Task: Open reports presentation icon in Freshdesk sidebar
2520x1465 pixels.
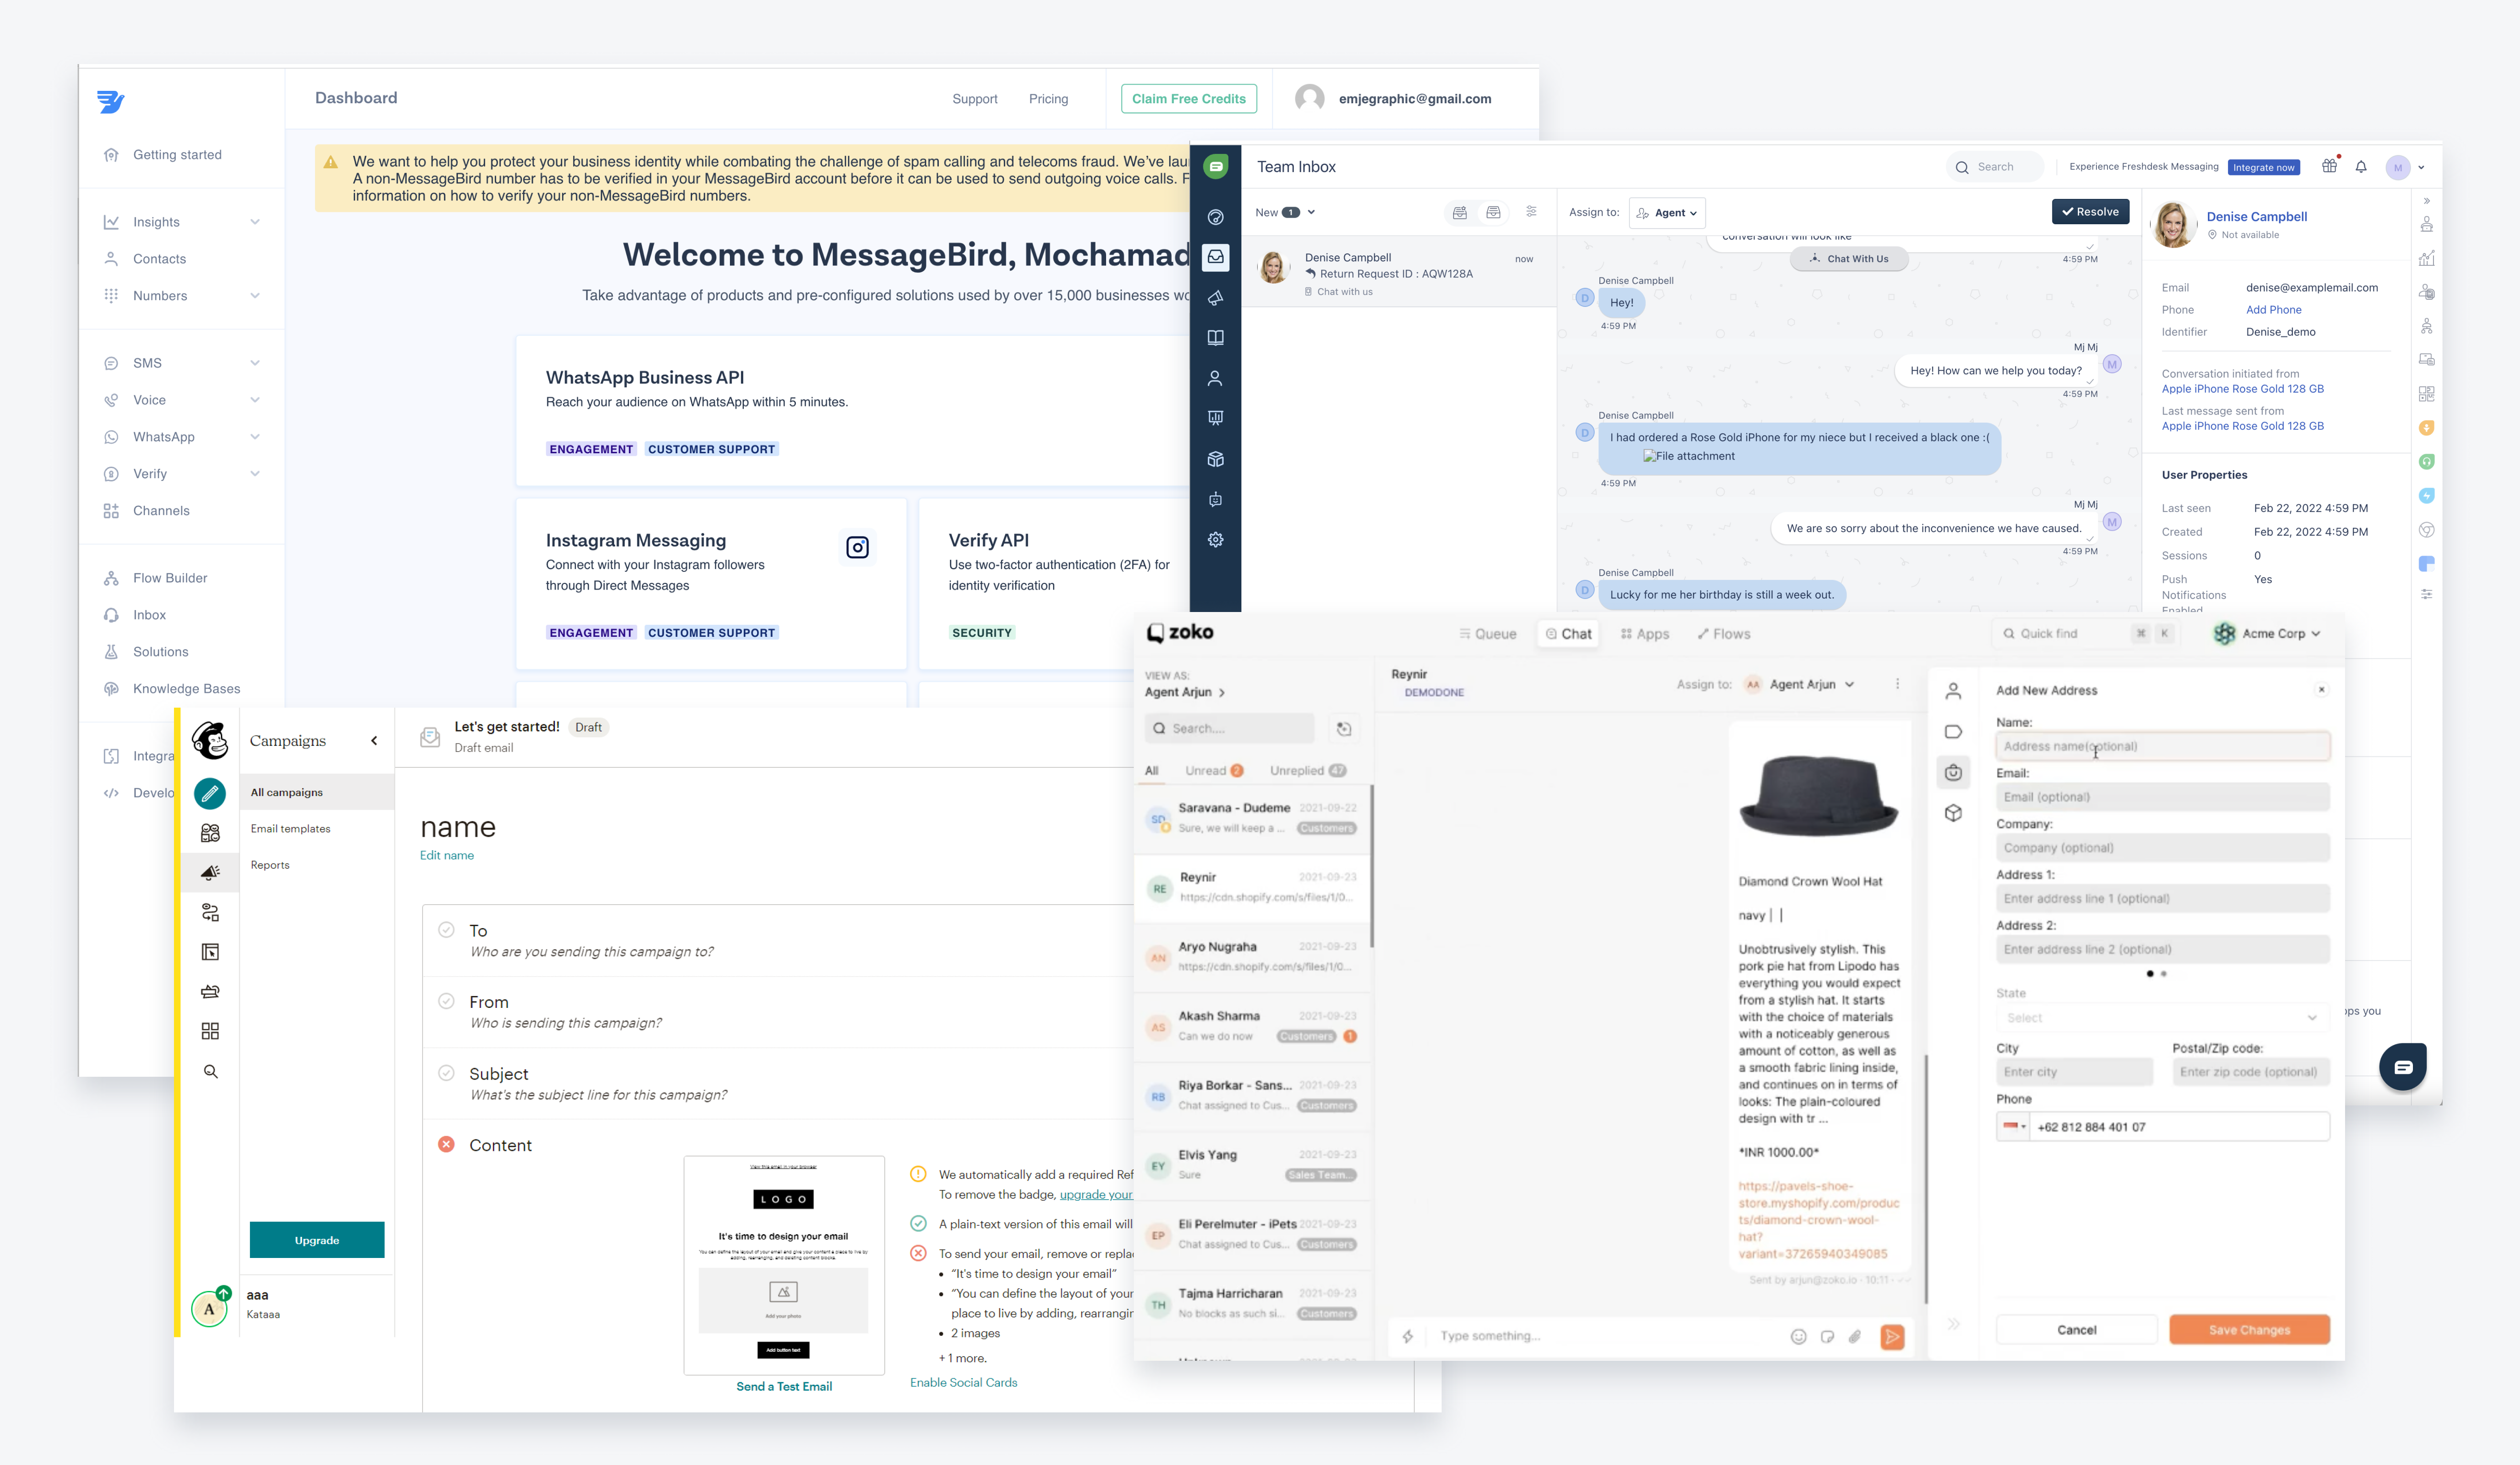Action: tap(1215, 418)
